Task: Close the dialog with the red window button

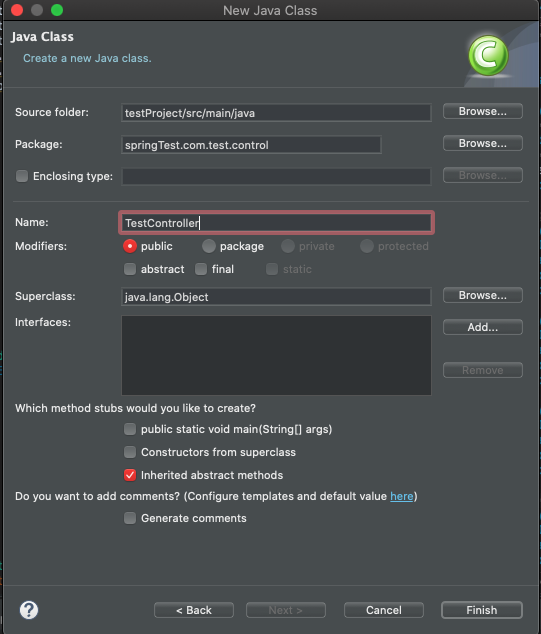Action: 17,10
